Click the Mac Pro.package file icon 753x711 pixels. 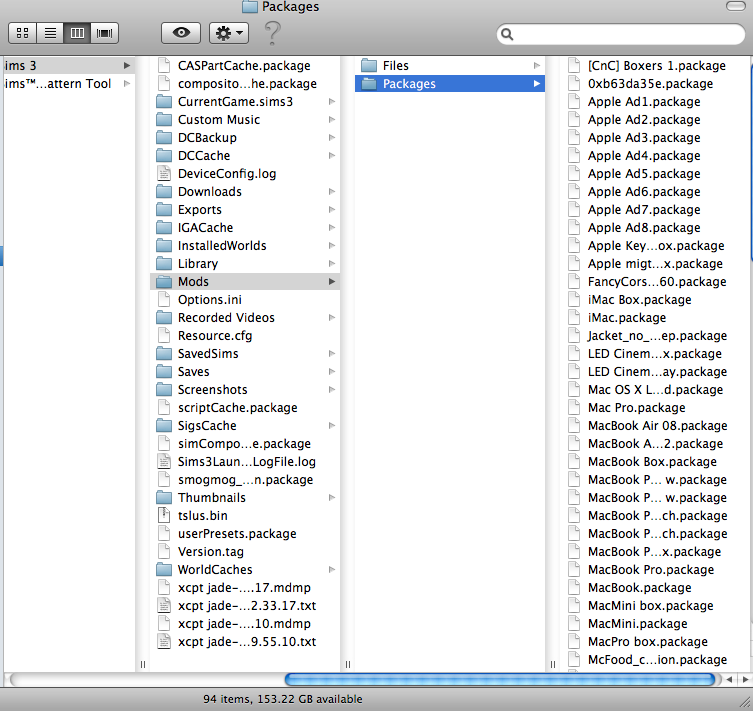pos(574,408)
